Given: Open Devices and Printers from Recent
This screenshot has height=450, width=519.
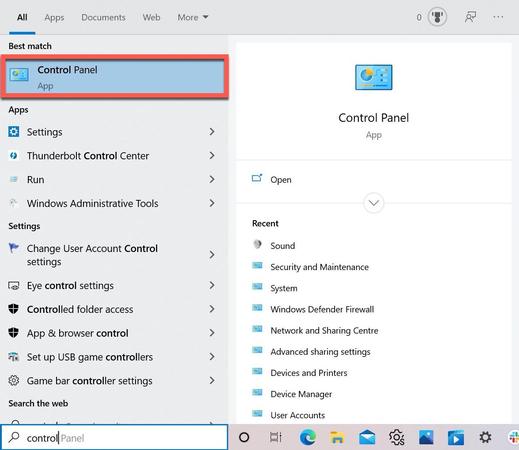Looking at the screenshot, I should pos(309,373).
